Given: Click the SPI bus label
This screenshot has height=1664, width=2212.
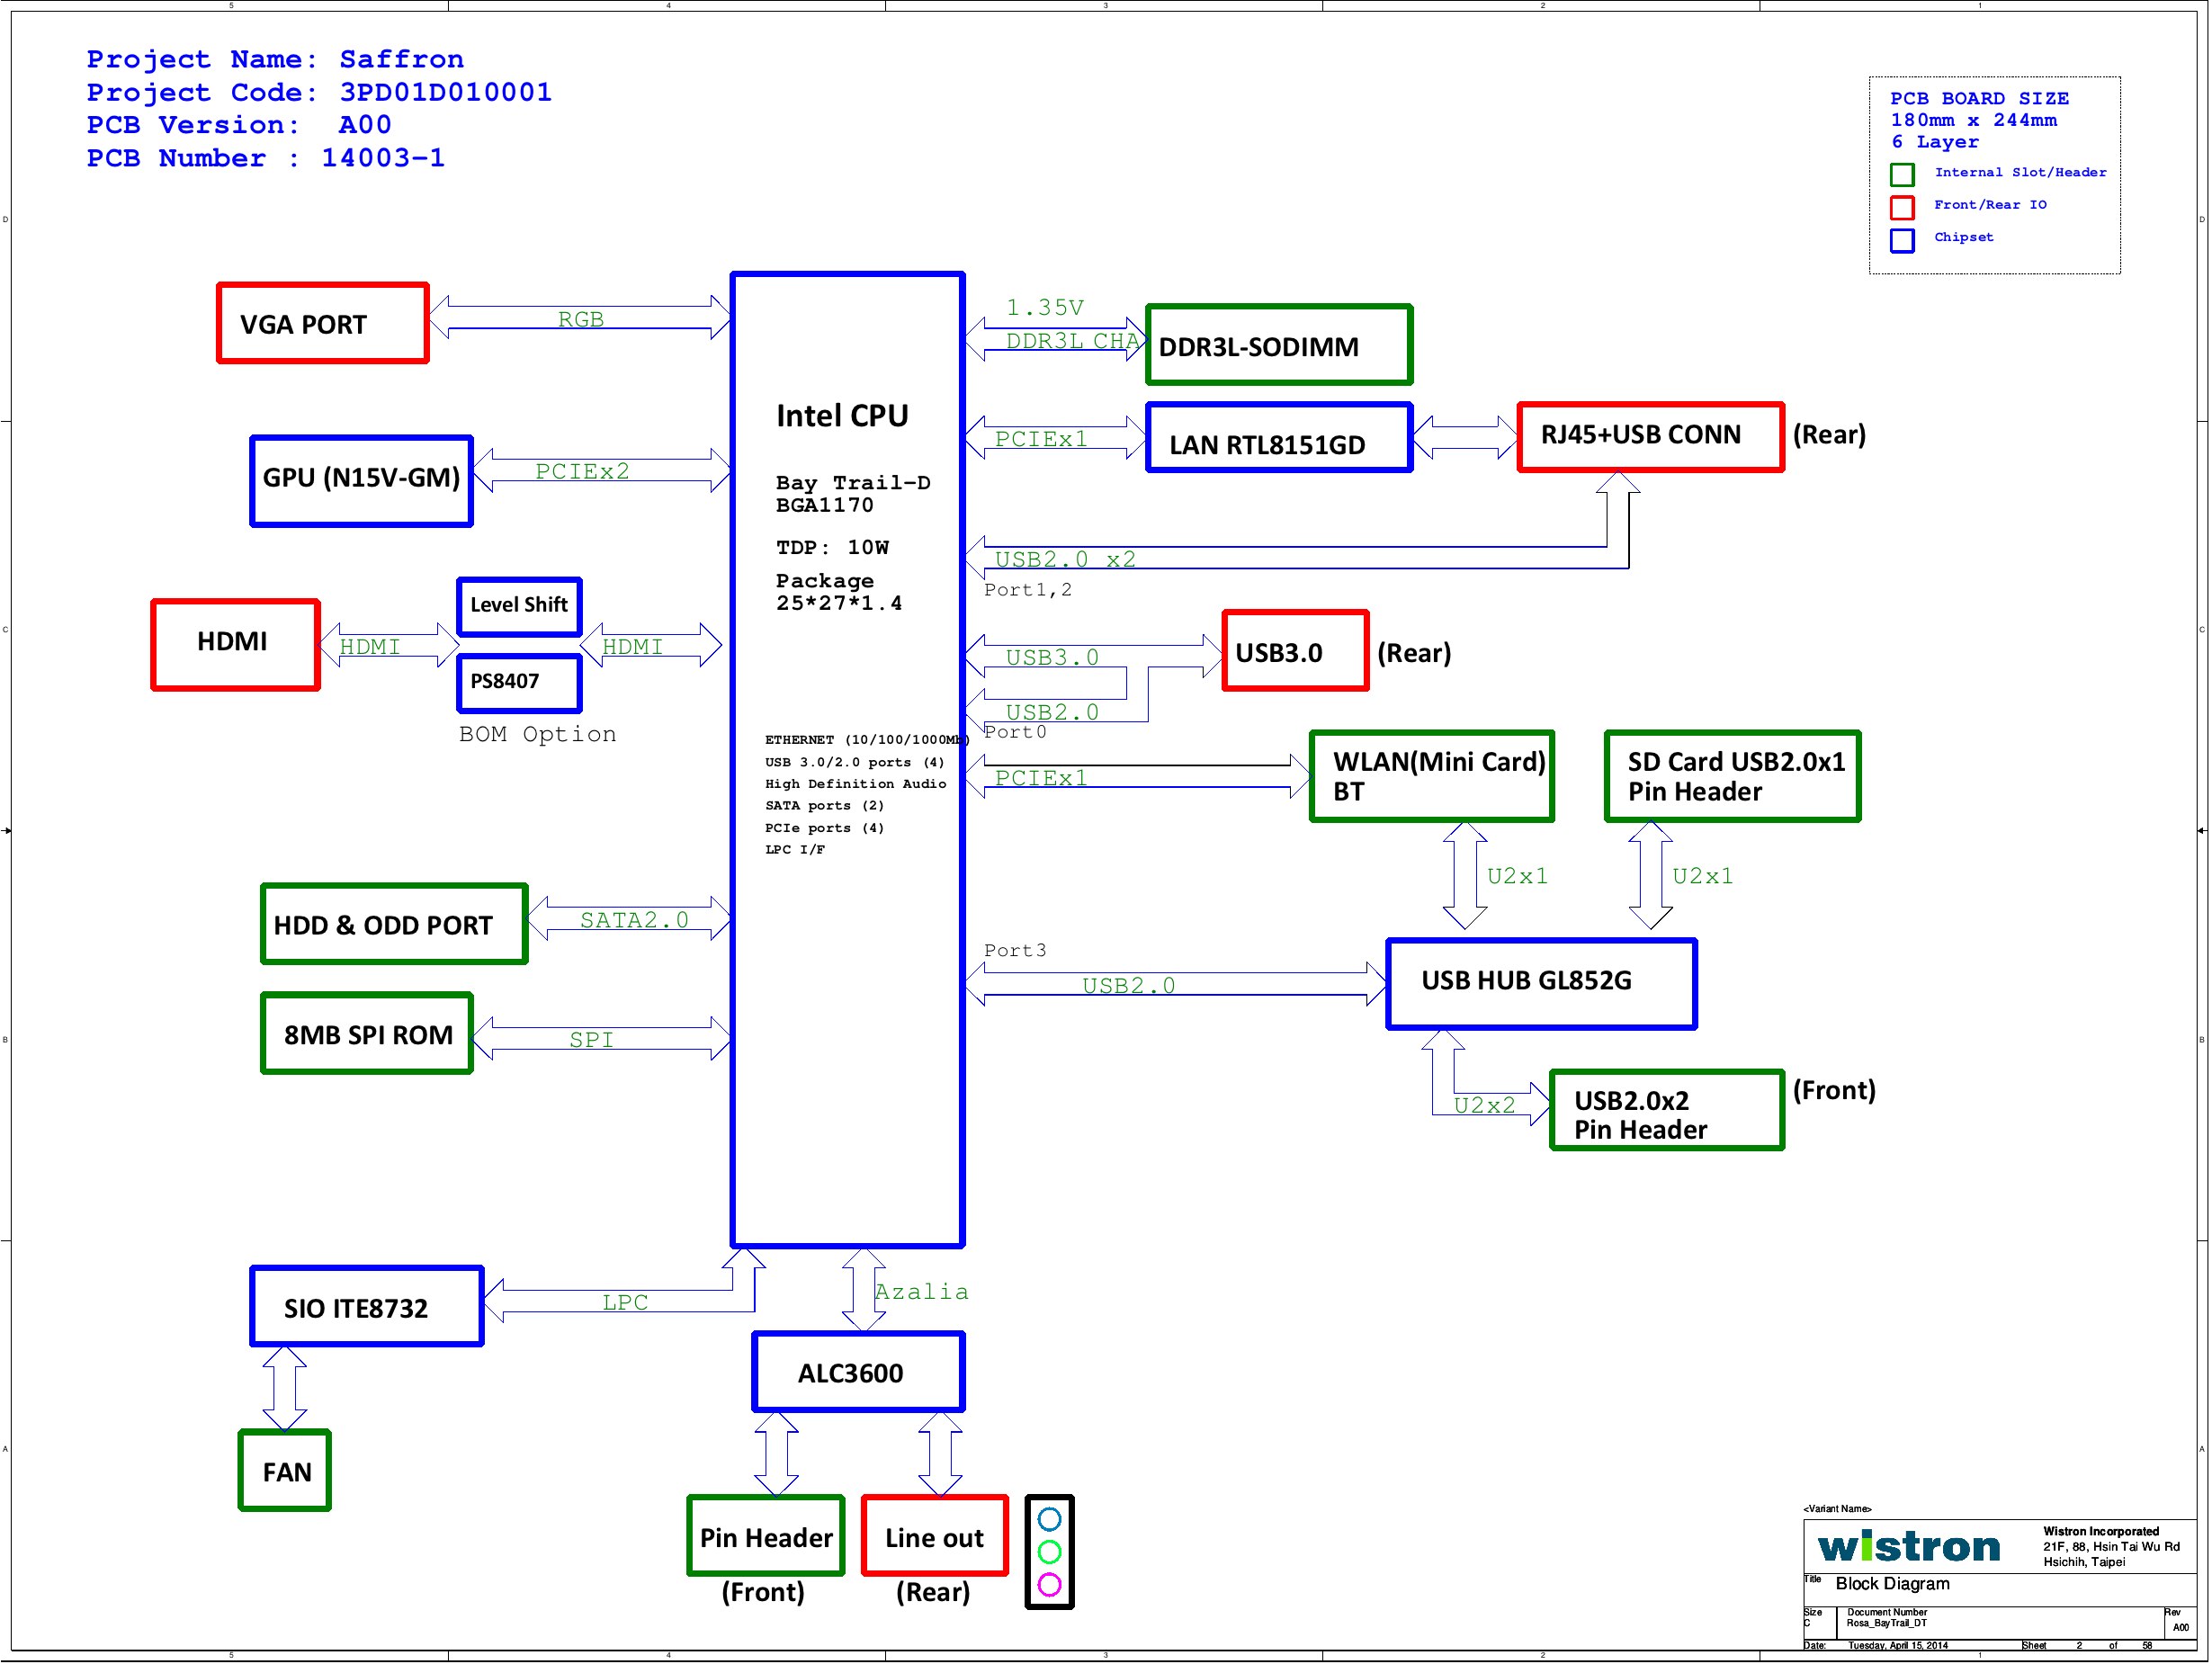Looking at the screenshot, I should point(591,1040).
